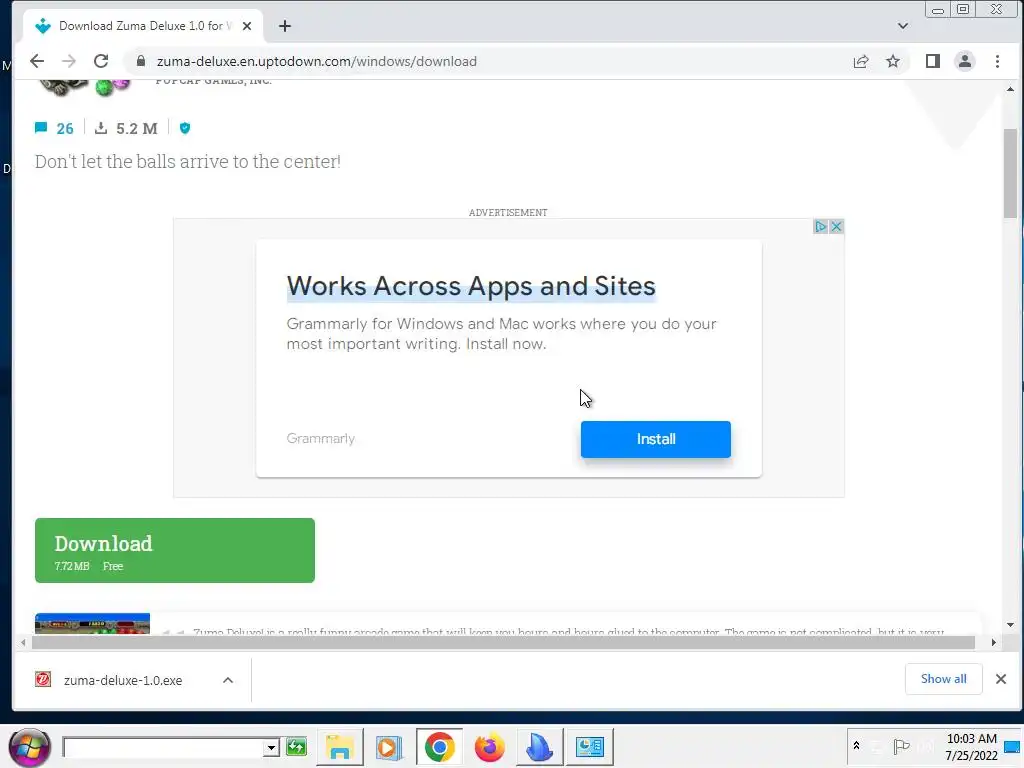The image size is (1024, 768).
Task: Click the ad headline Works Across Apps and Sites
Action: pyautogui.click(x=471, y=286)
